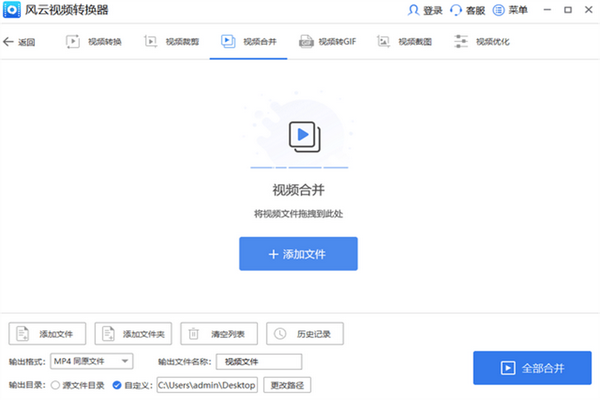Select the 源文件目录 radio button
Screen dimensions: 600x400
55,385
